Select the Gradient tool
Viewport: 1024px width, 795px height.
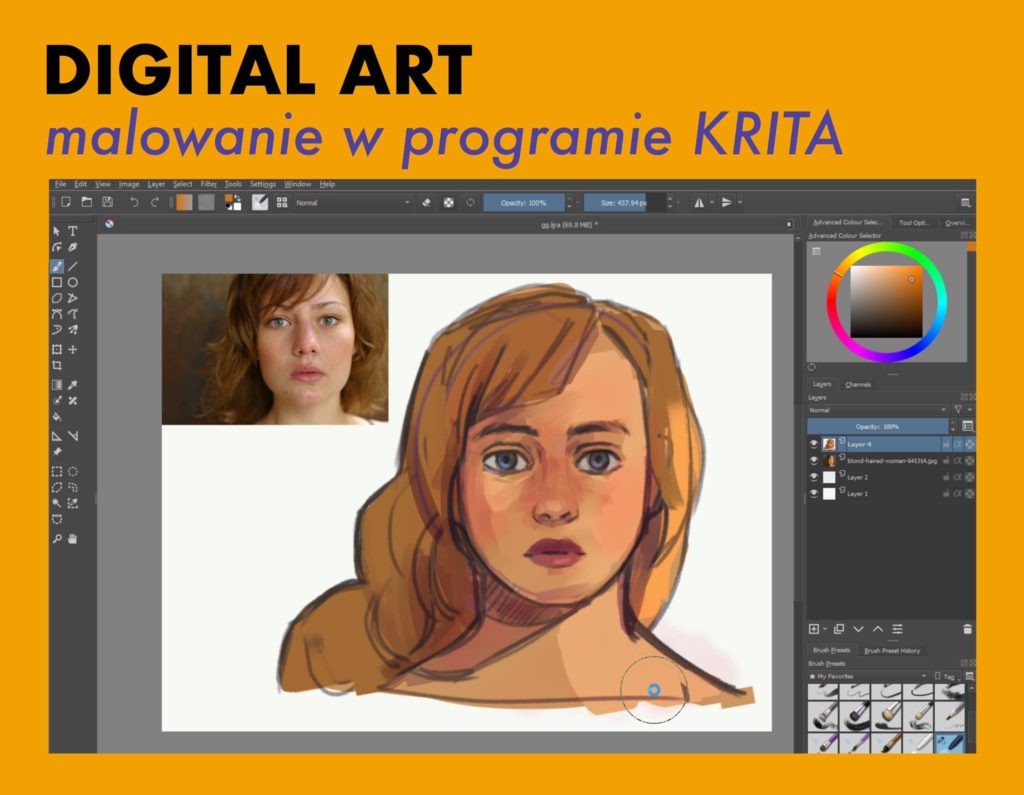coord(57,384)
